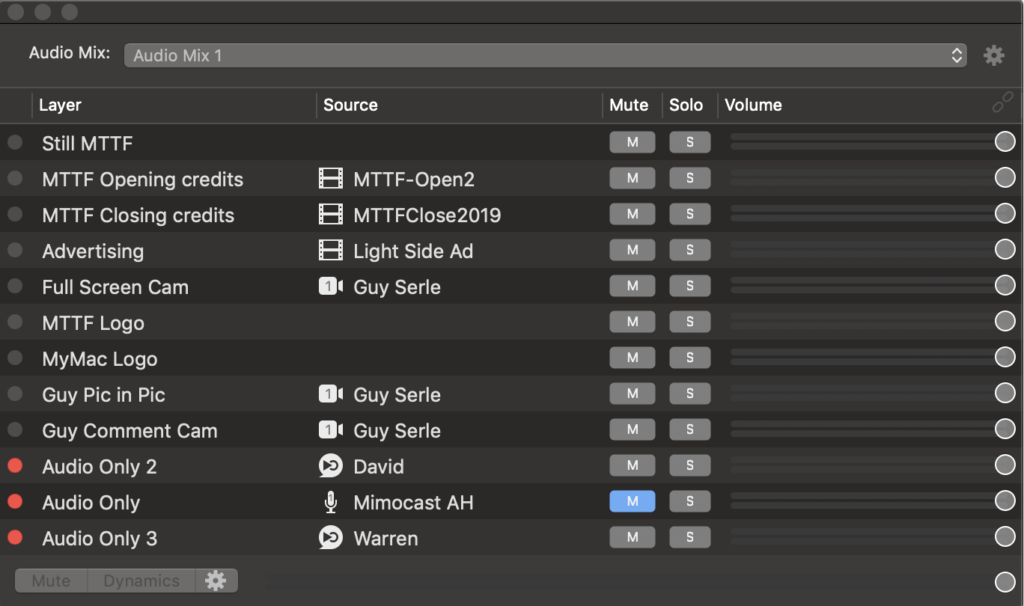Click the status dot for Guy Pic in Pic

coord(15,394)
